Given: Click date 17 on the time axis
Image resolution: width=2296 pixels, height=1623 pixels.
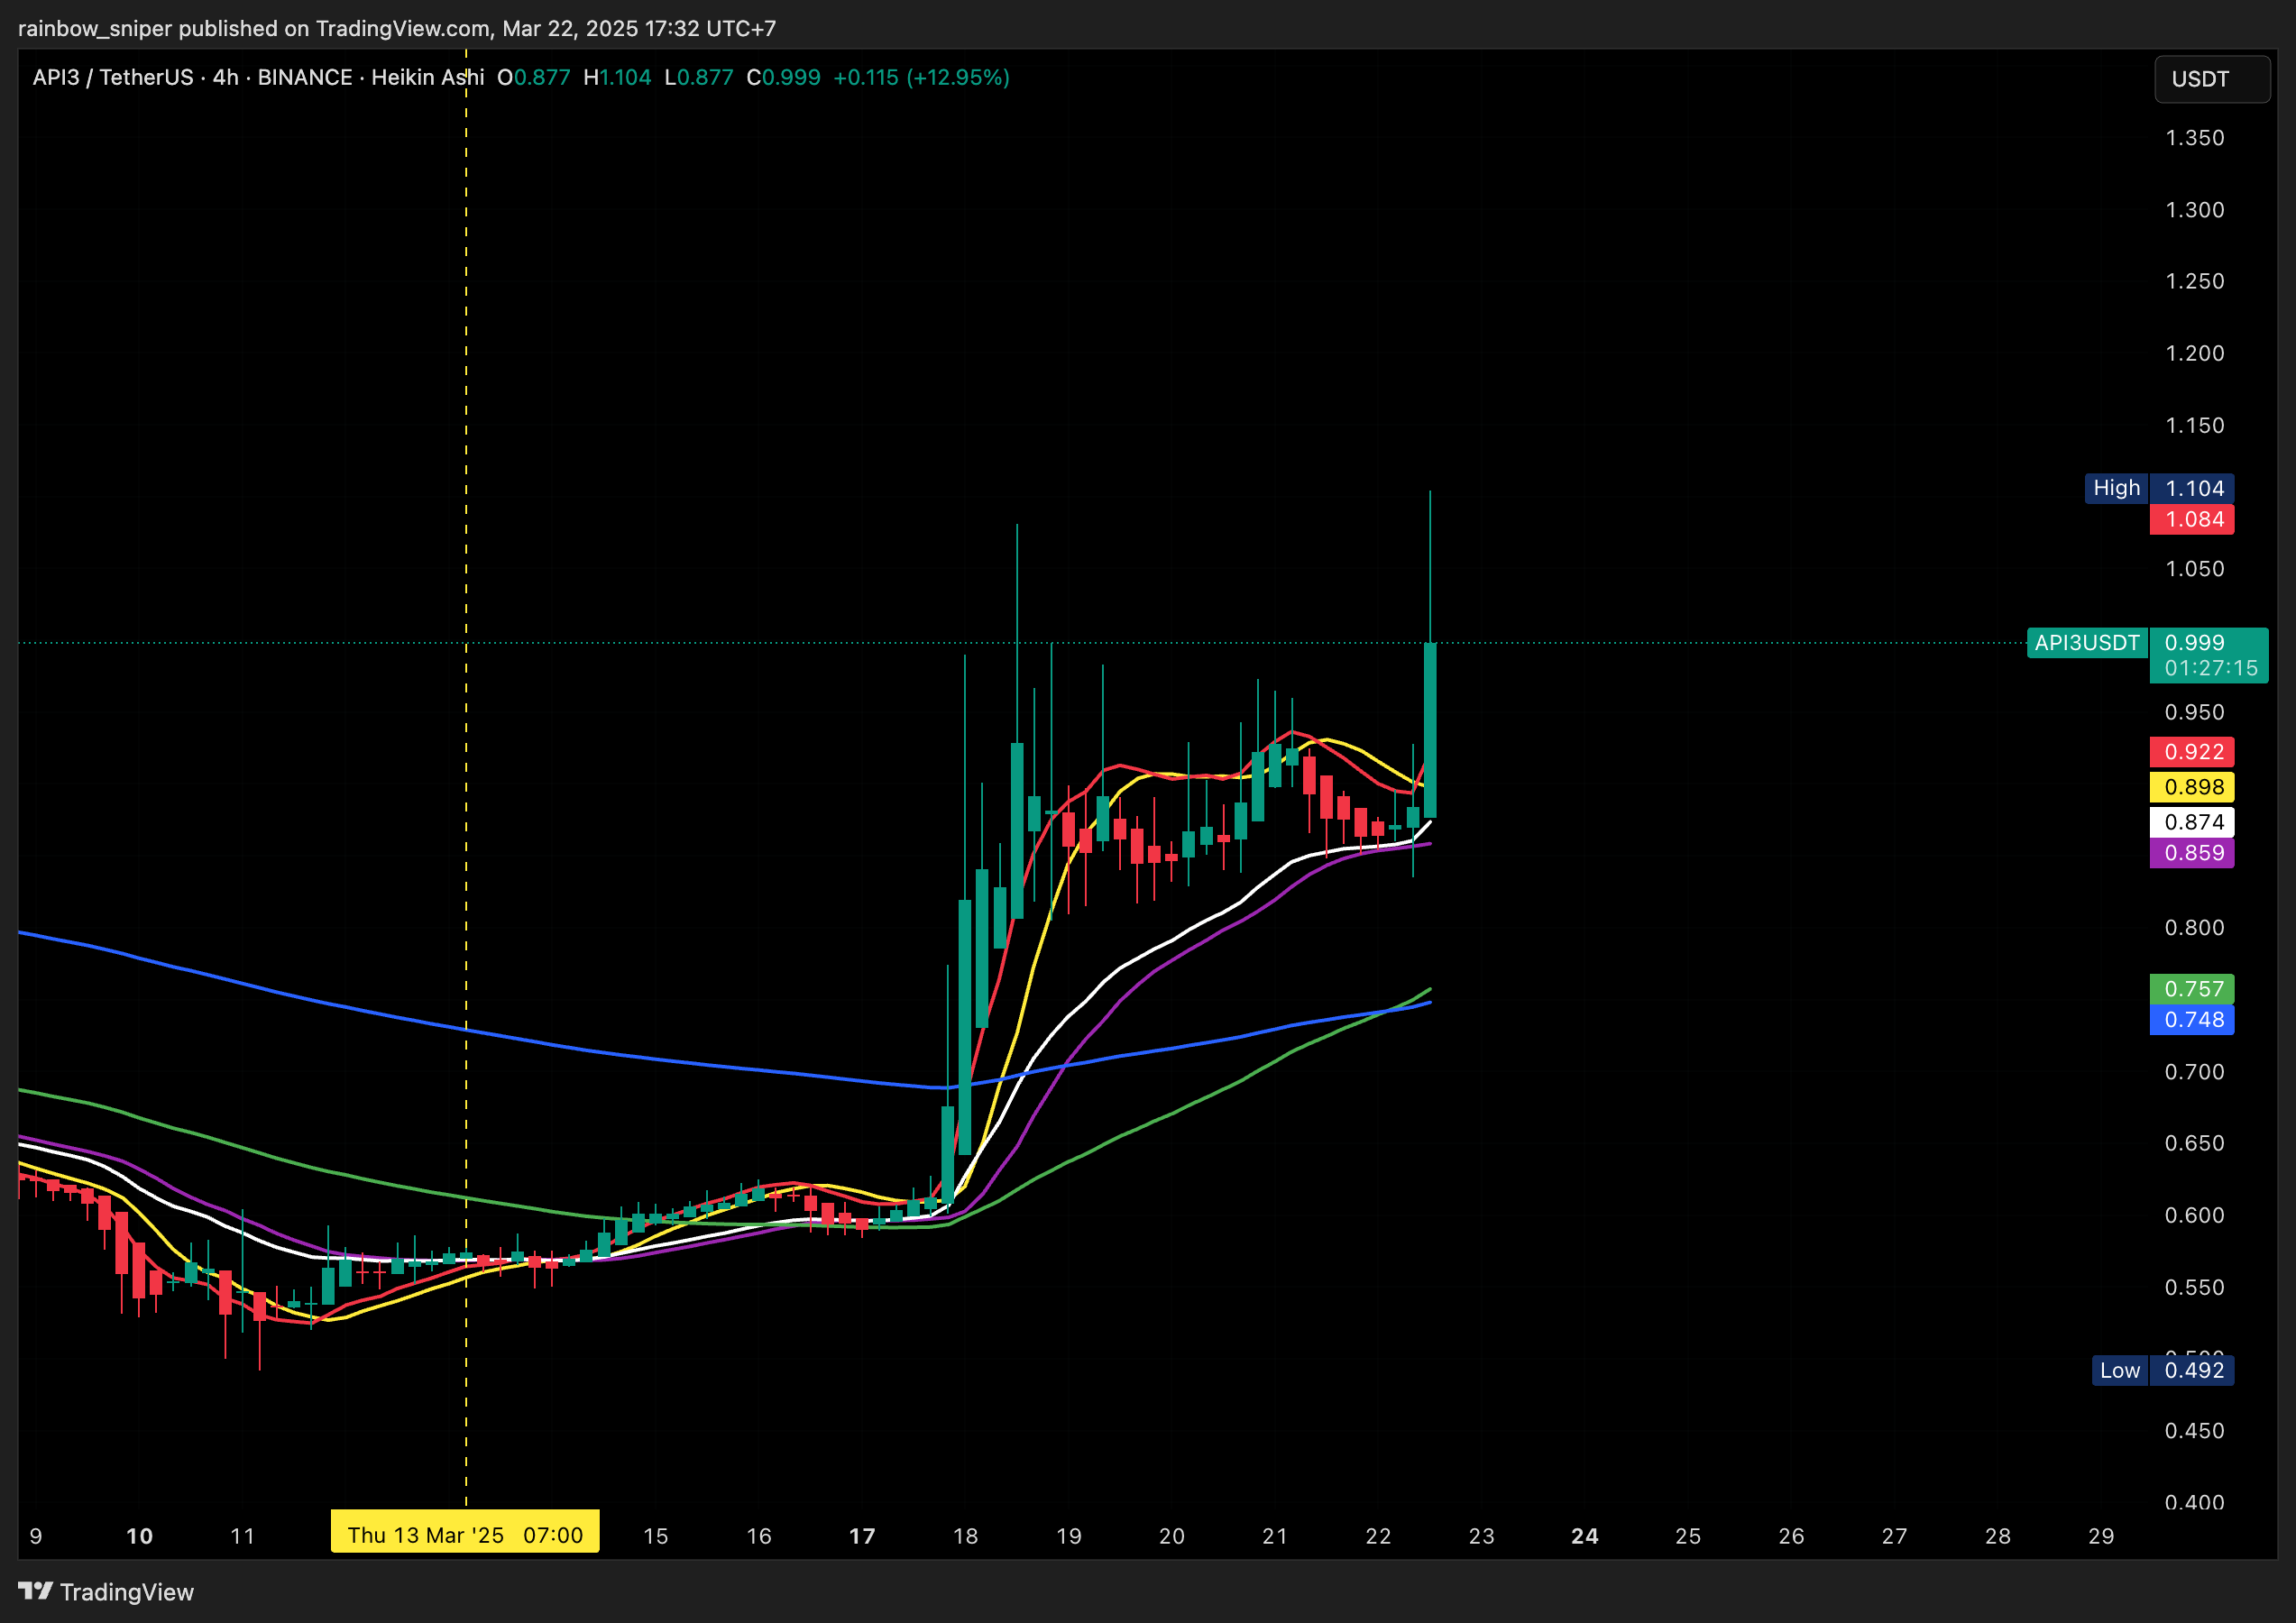Looking at the screenshot, I should 862,1536.
